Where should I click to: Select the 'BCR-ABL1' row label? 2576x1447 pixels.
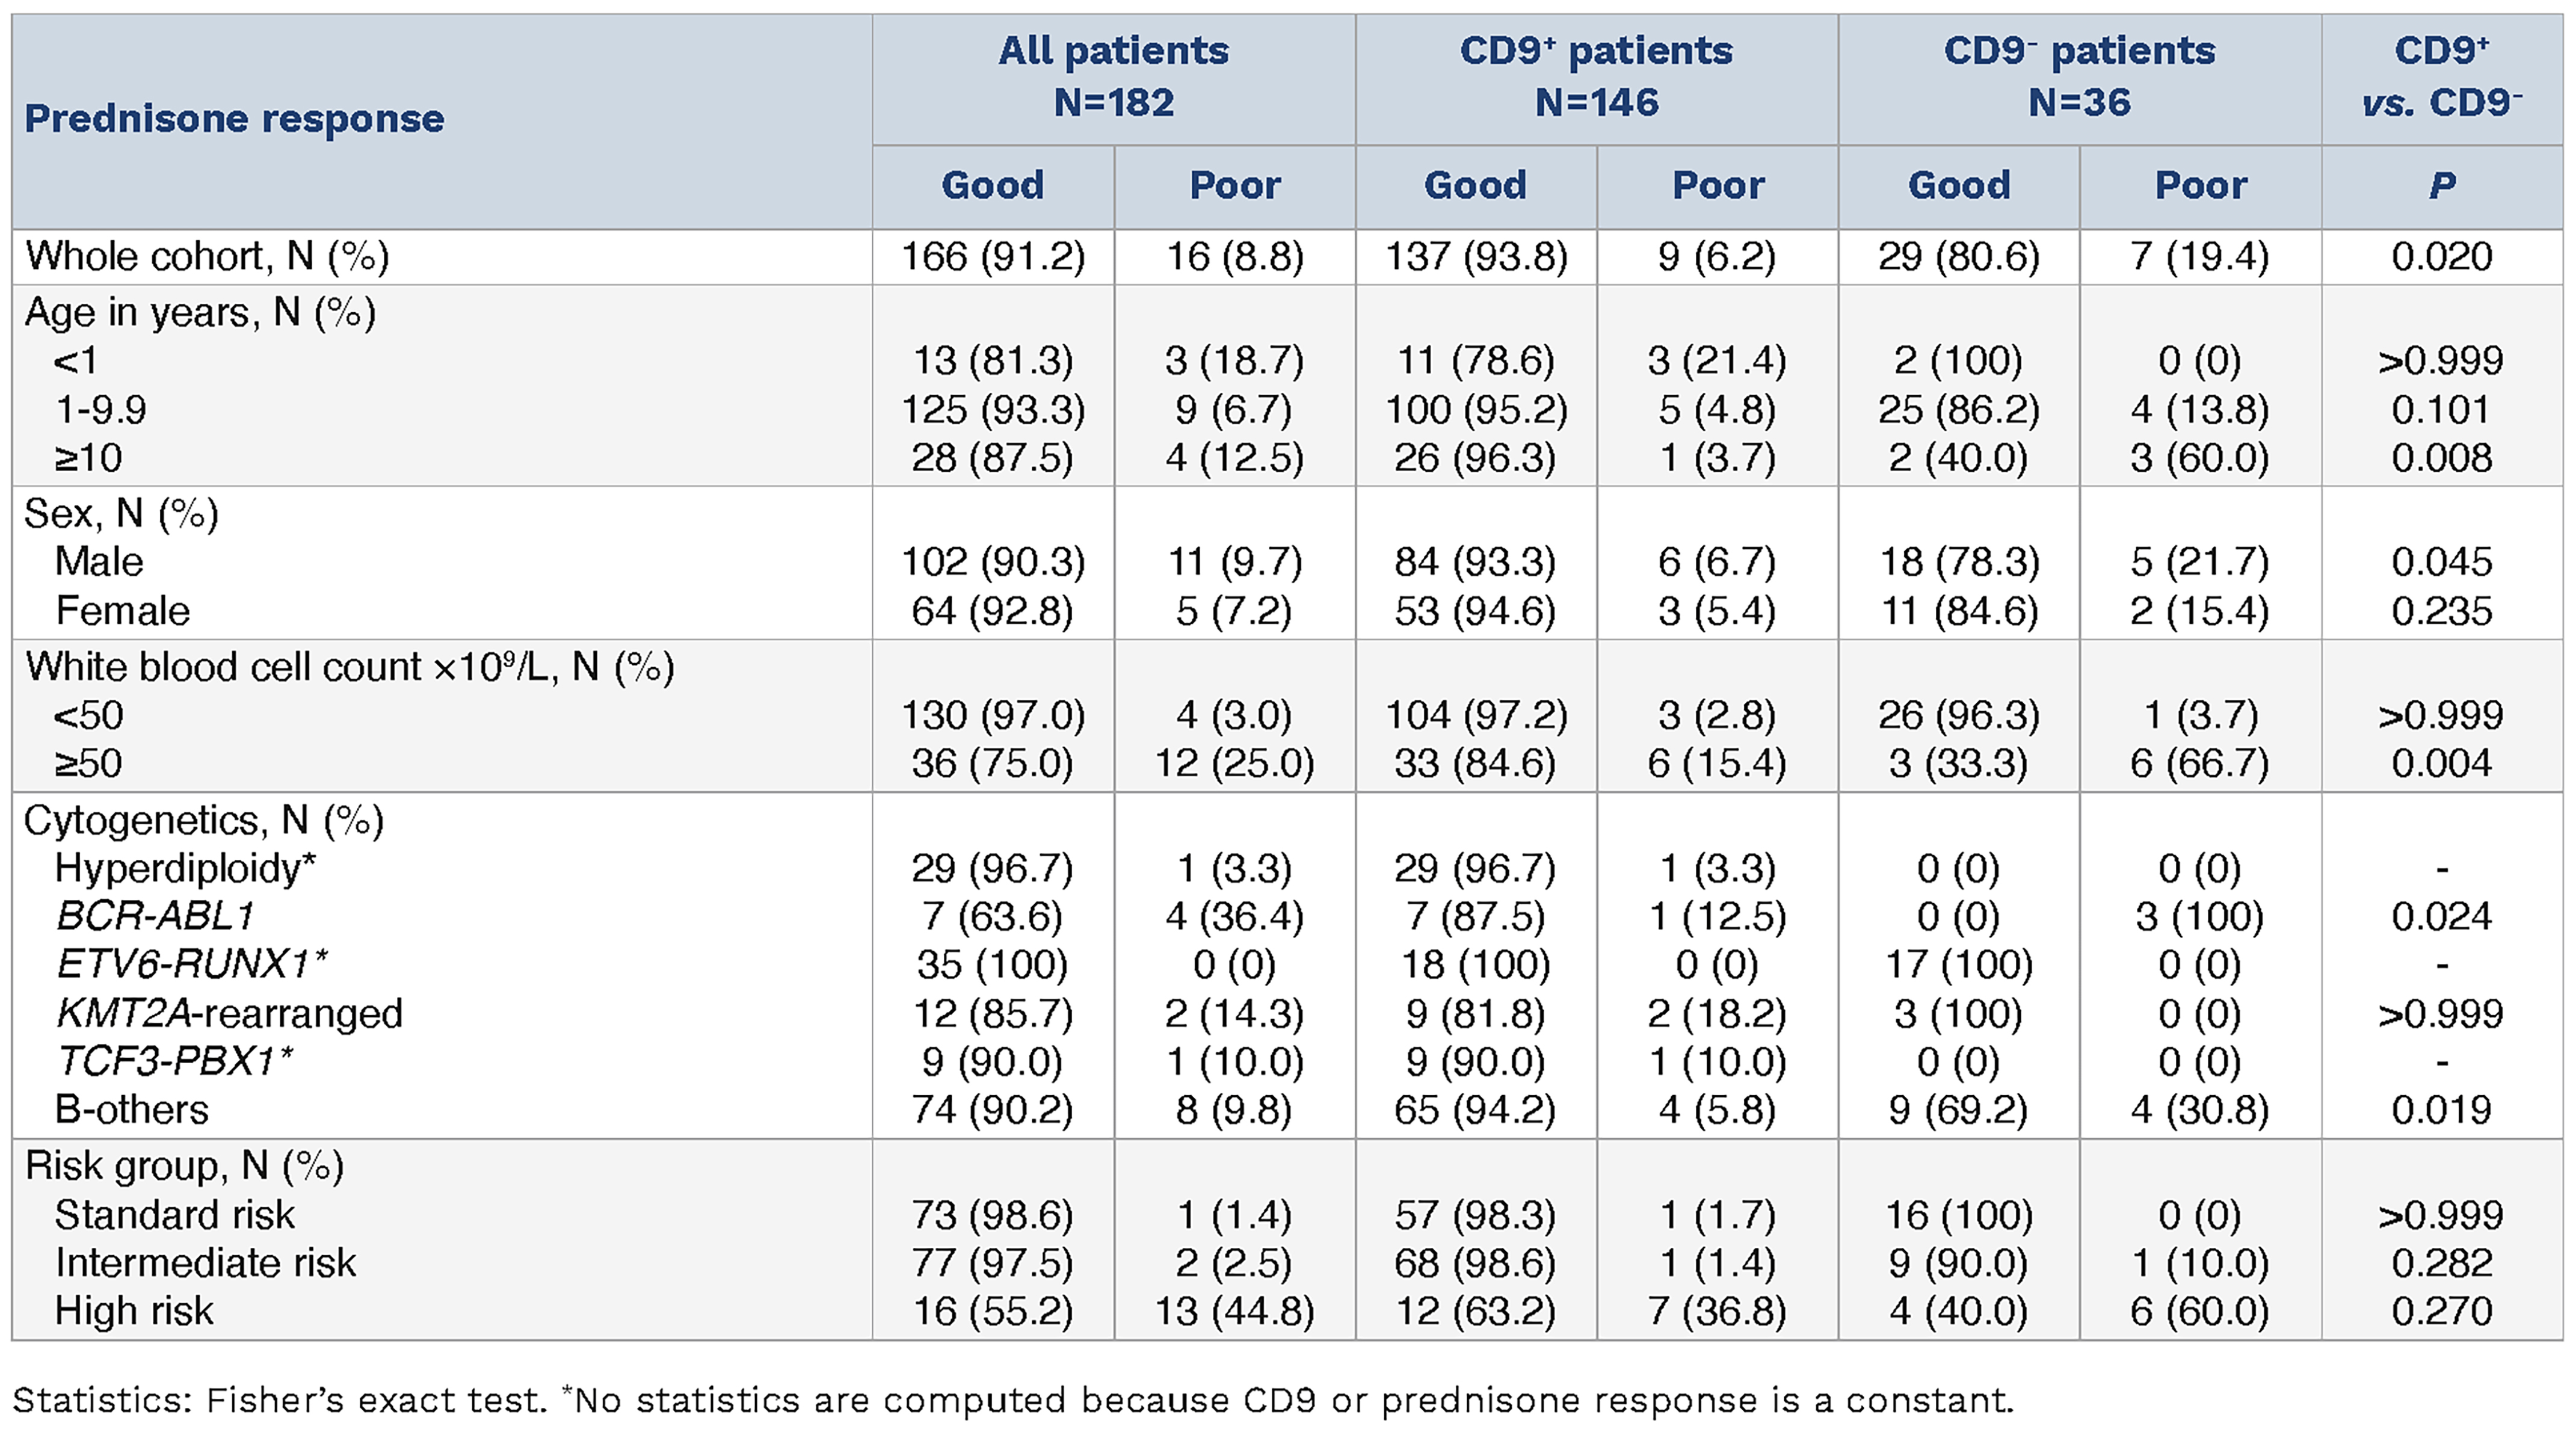point(155,917)
